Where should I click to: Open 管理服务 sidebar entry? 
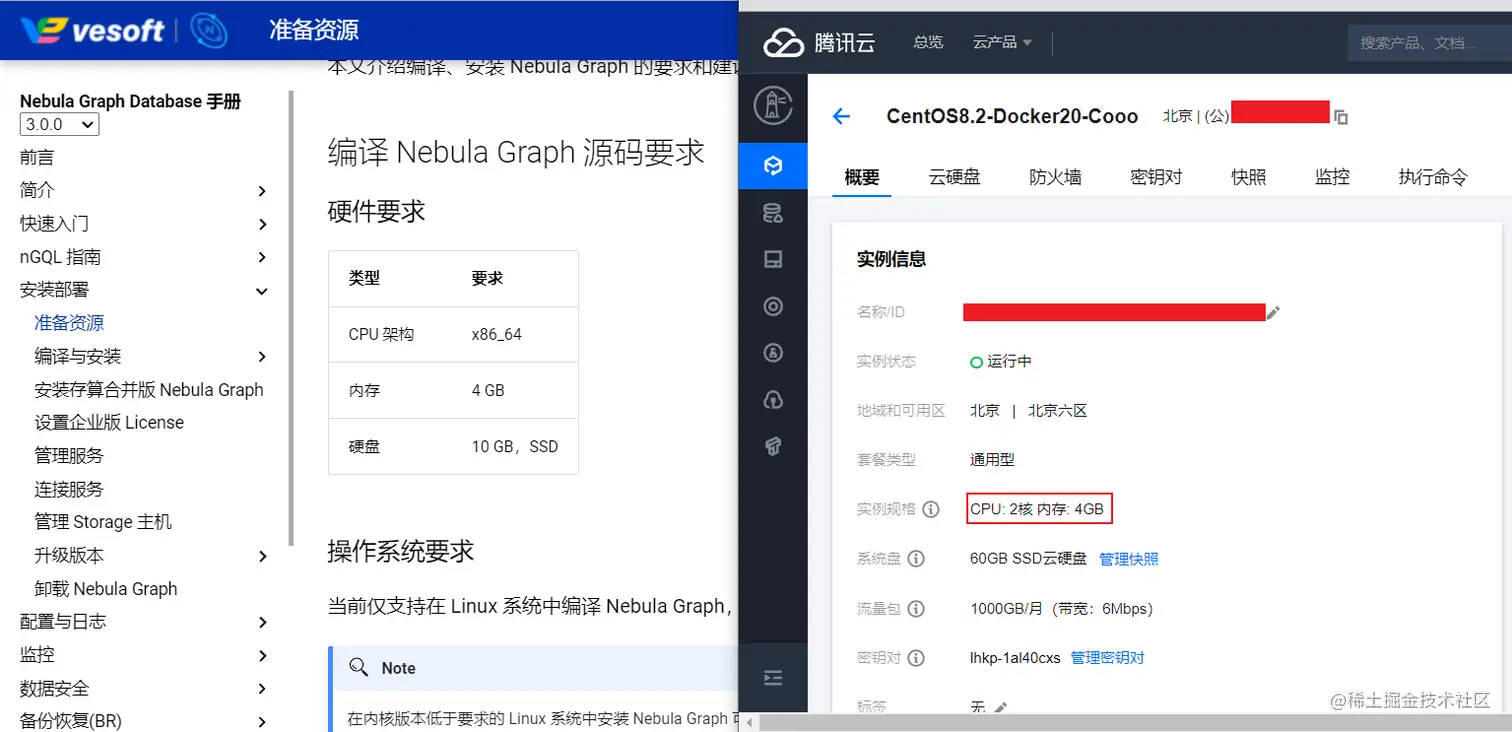tap(69, 456)
